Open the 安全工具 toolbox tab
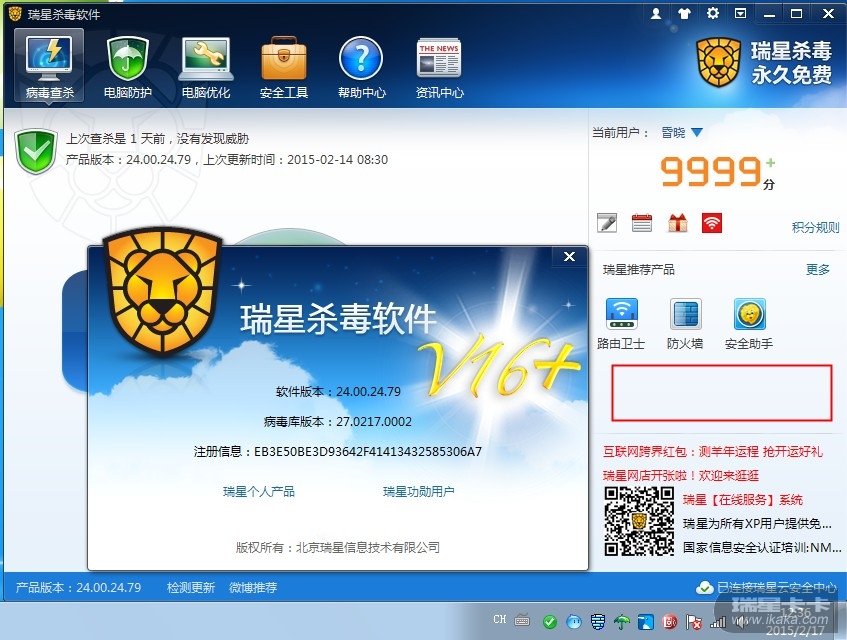Screen dimensions: 847x640 tap(284, 68)
